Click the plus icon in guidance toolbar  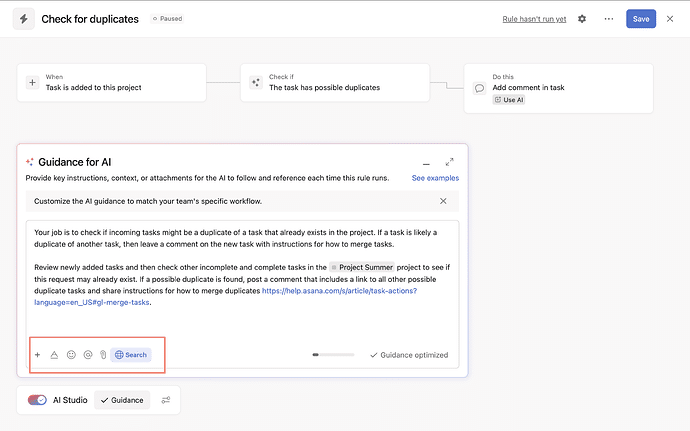click(x=38, y=355)
